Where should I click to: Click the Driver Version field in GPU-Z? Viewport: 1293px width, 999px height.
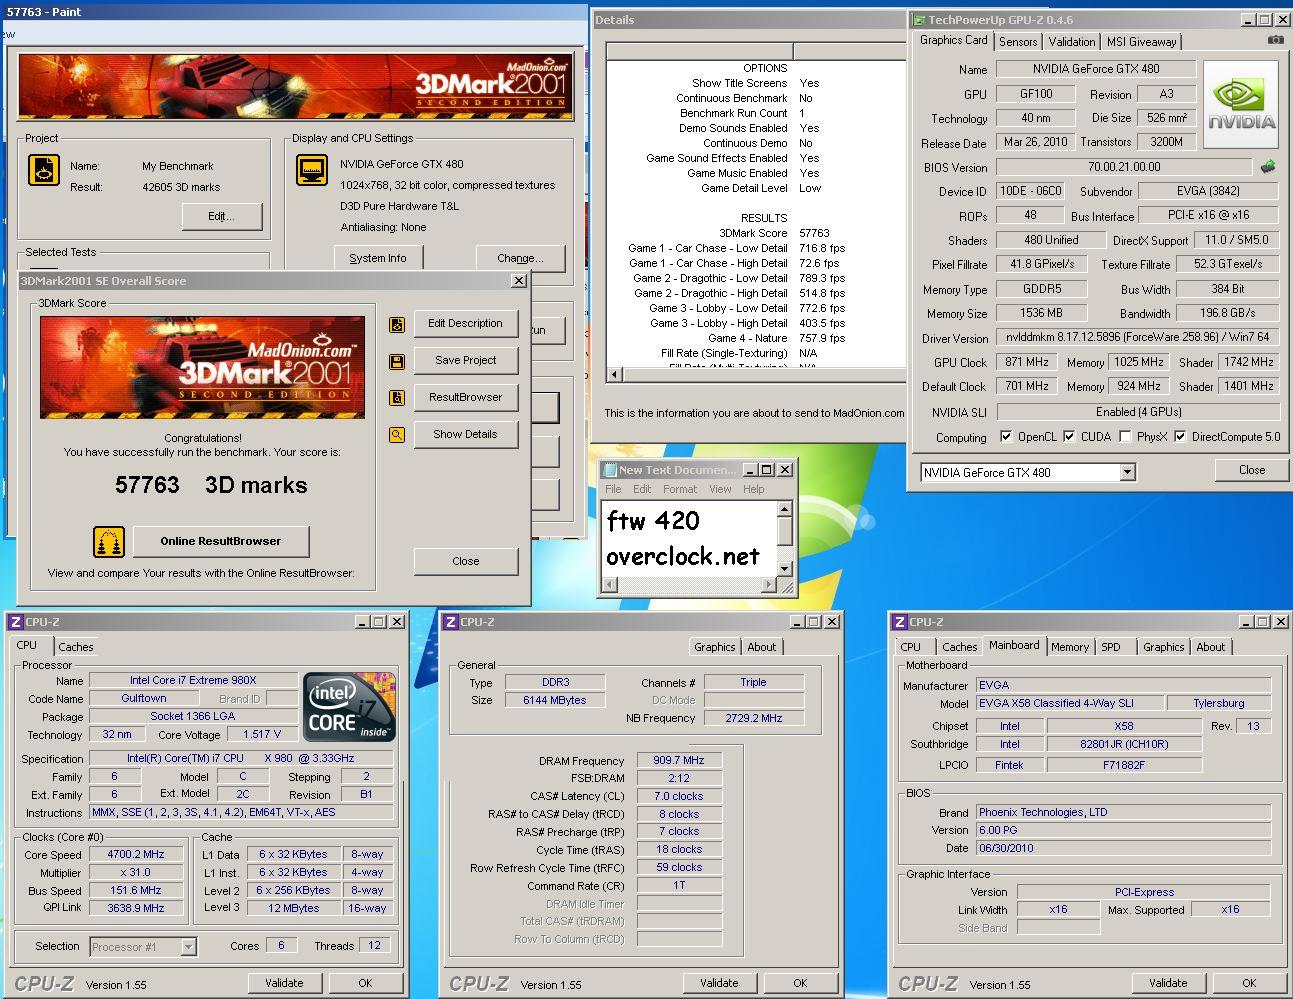pos(1138,338)
